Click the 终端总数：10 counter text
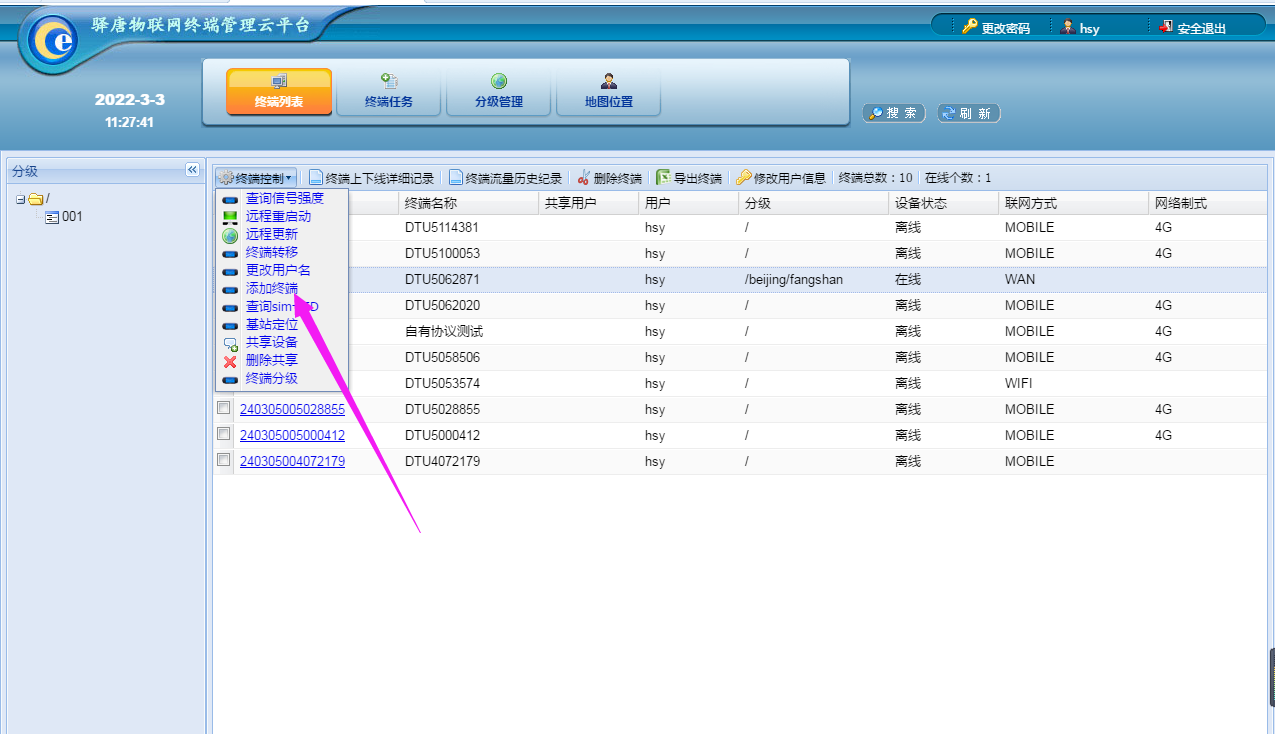 tap(875, 178)
